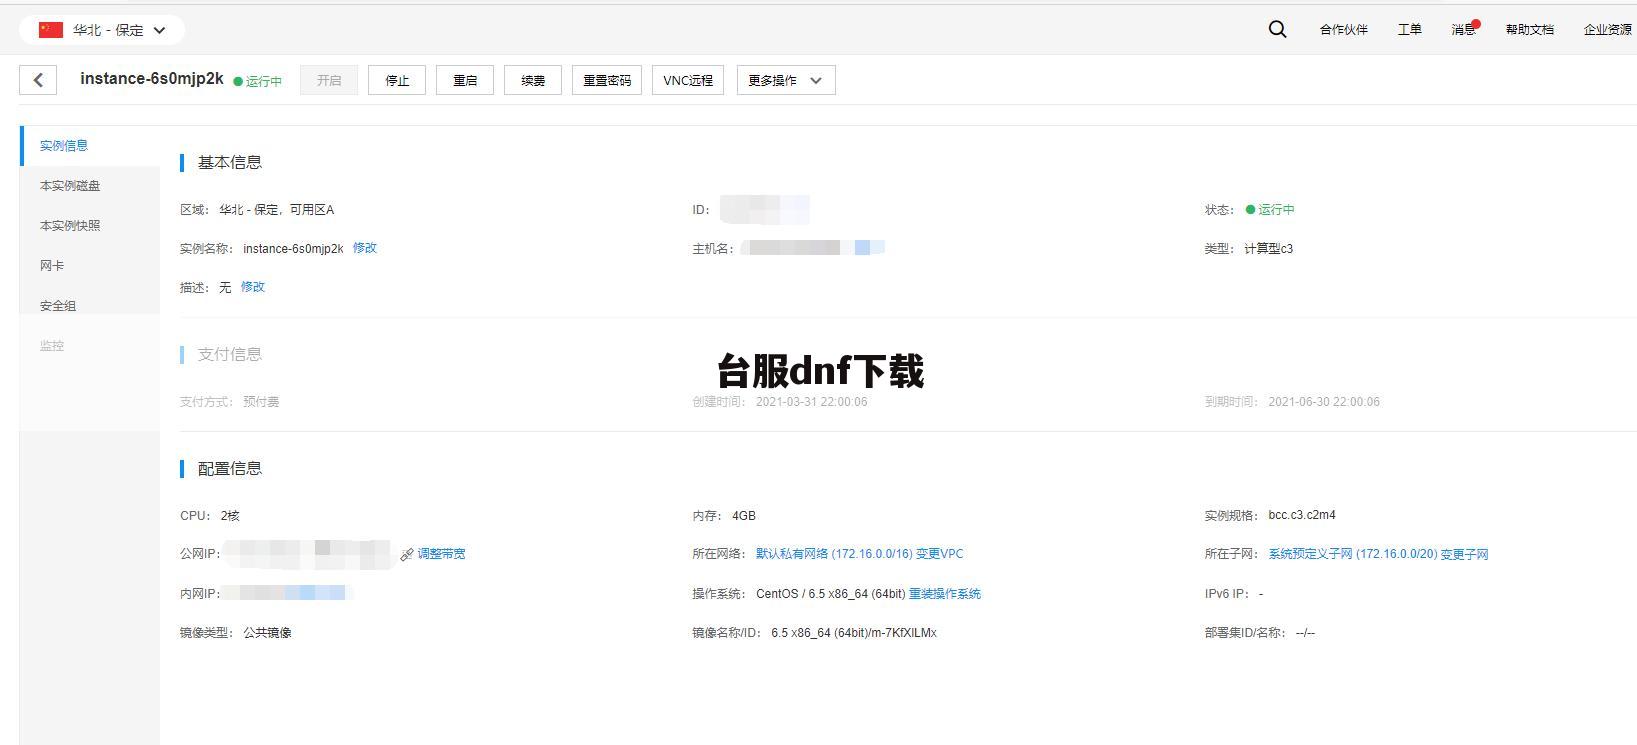The image size is (1637, 745).
Task: Click the 实例规格 value bcc.c3.c2m4
Action: coord(1302,516)
